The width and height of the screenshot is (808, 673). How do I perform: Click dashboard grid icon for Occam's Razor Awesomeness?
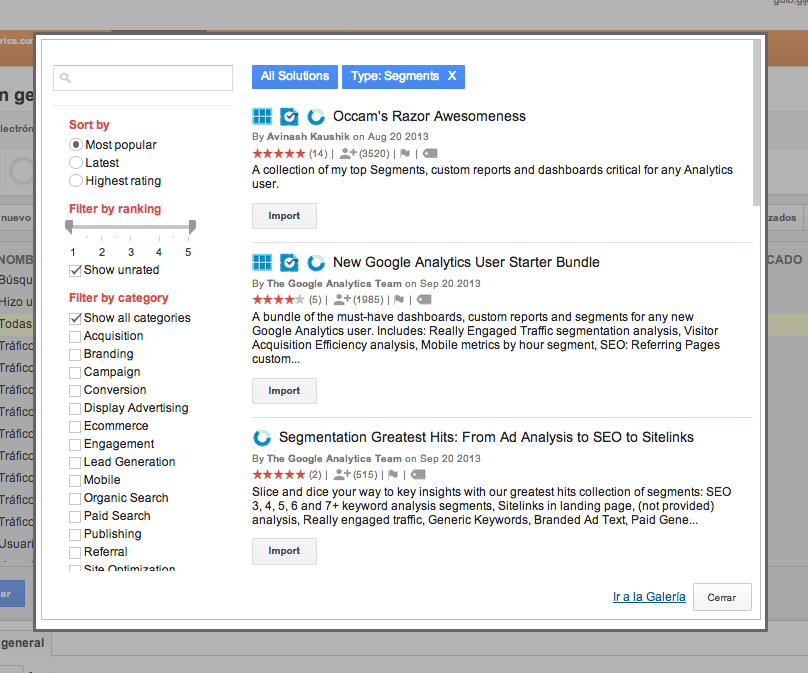[x=262, y=116]
